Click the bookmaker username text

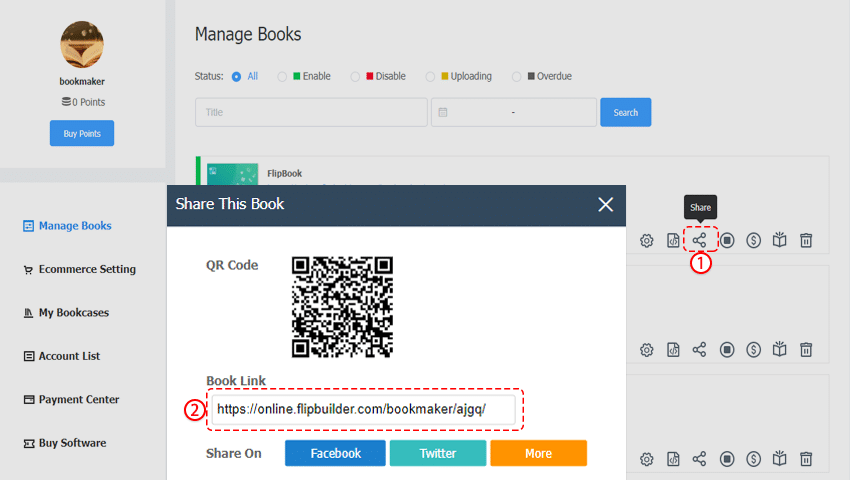pyautogui.click(x=82, y=81)
